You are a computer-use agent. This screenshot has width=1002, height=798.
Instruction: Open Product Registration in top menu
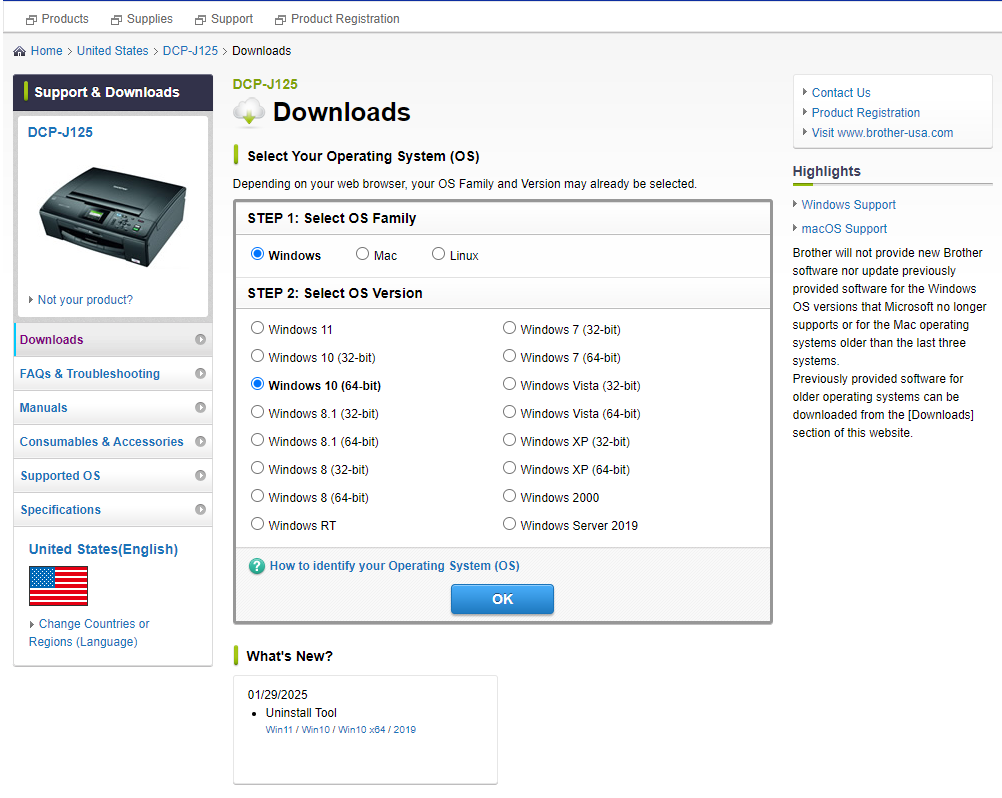point(345,19)
